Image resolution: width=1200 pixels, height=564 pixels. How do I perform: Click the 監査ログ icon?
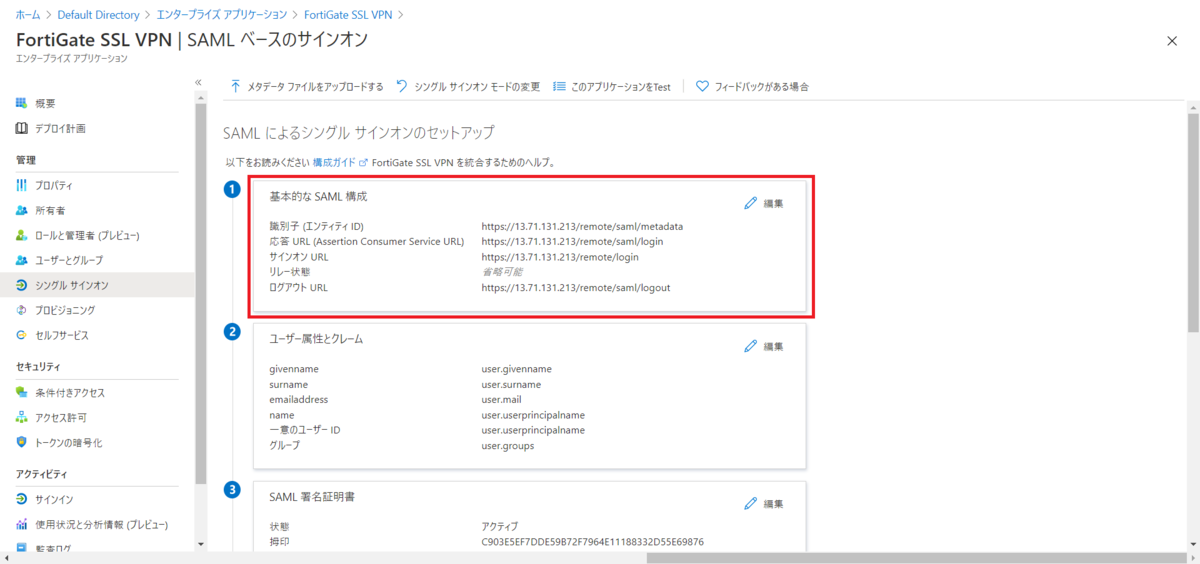tap(21, 548)
